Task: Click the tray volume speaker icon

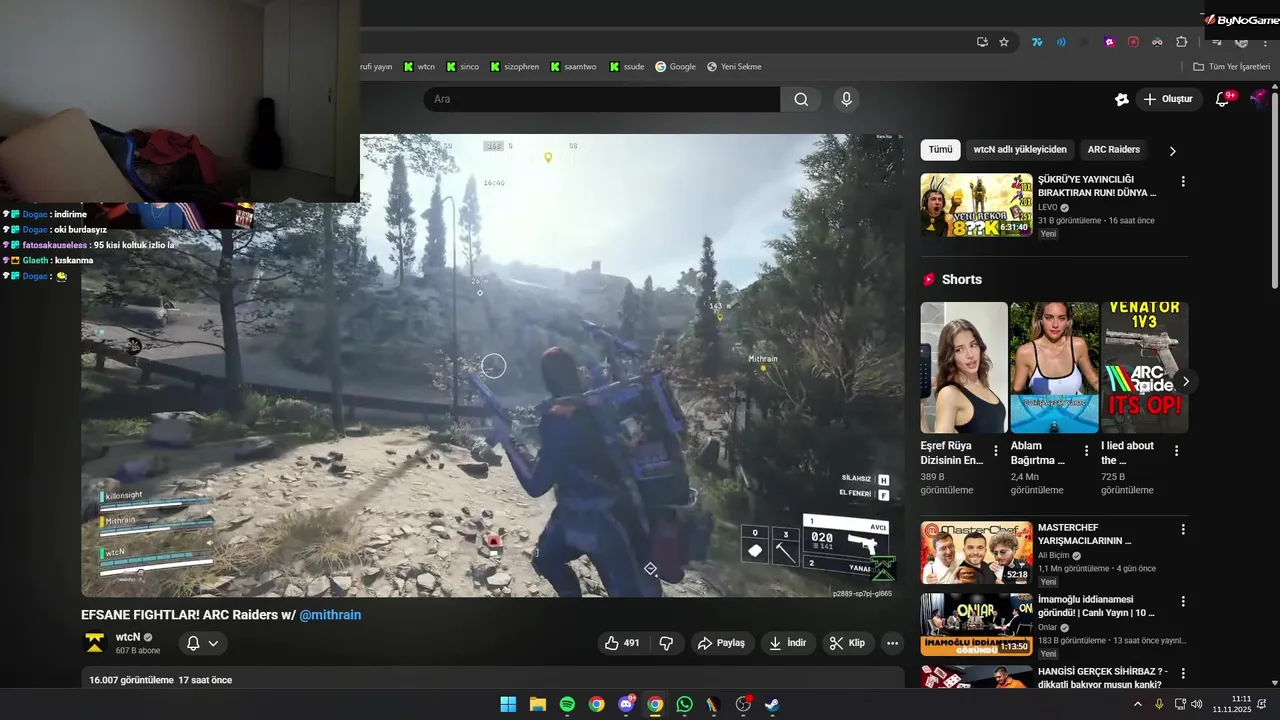Action: 1197,704
